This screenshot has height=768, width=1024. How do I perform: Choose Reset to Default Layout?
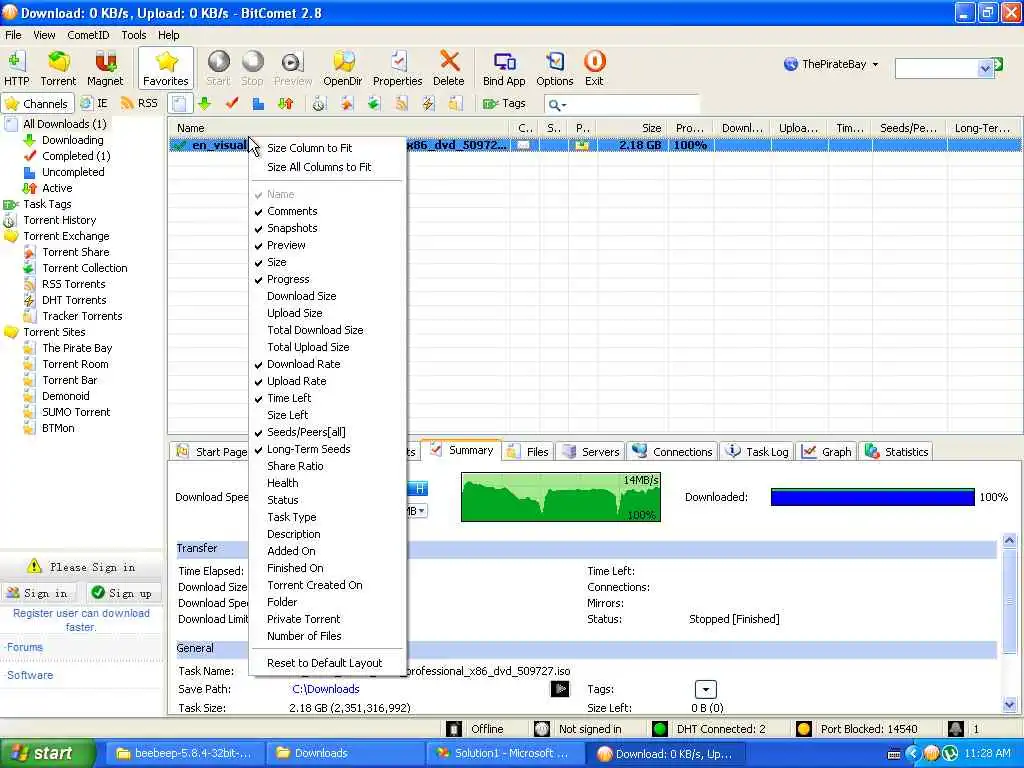click(x=325, y=663)
